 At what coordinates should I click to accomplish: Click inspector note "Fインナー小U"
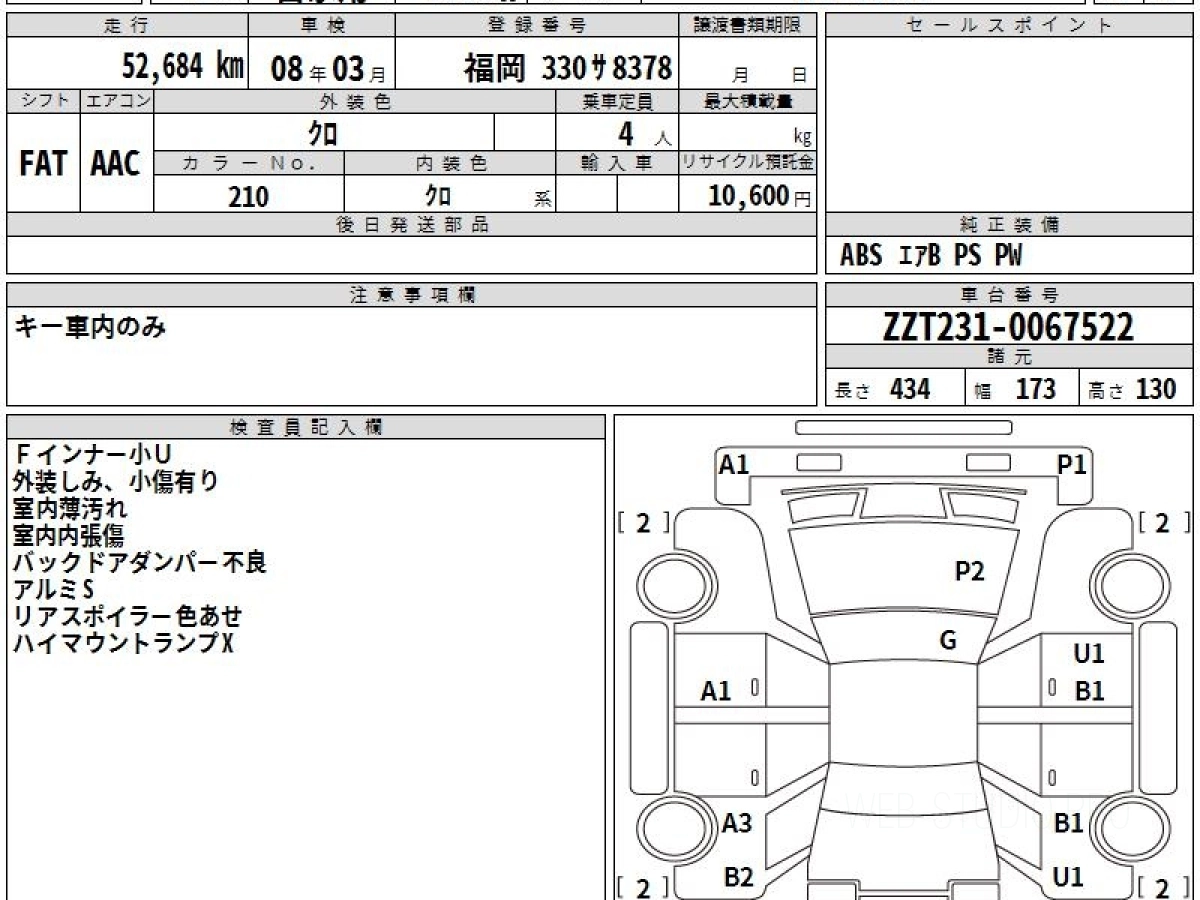[x=93, y=454]
